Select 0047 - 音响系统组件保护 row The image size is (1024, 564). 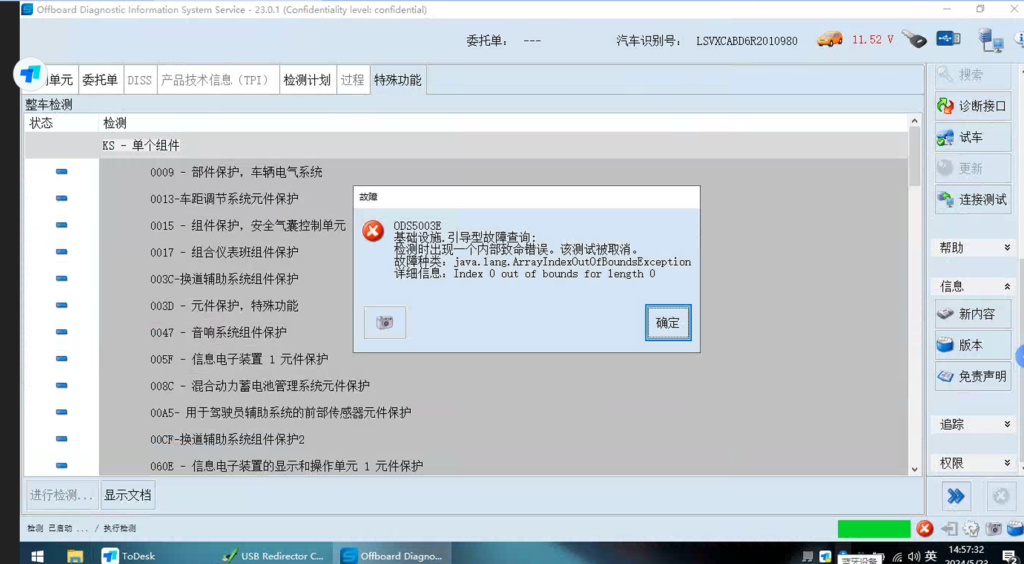pyautogui.click(x=466, y=332)
